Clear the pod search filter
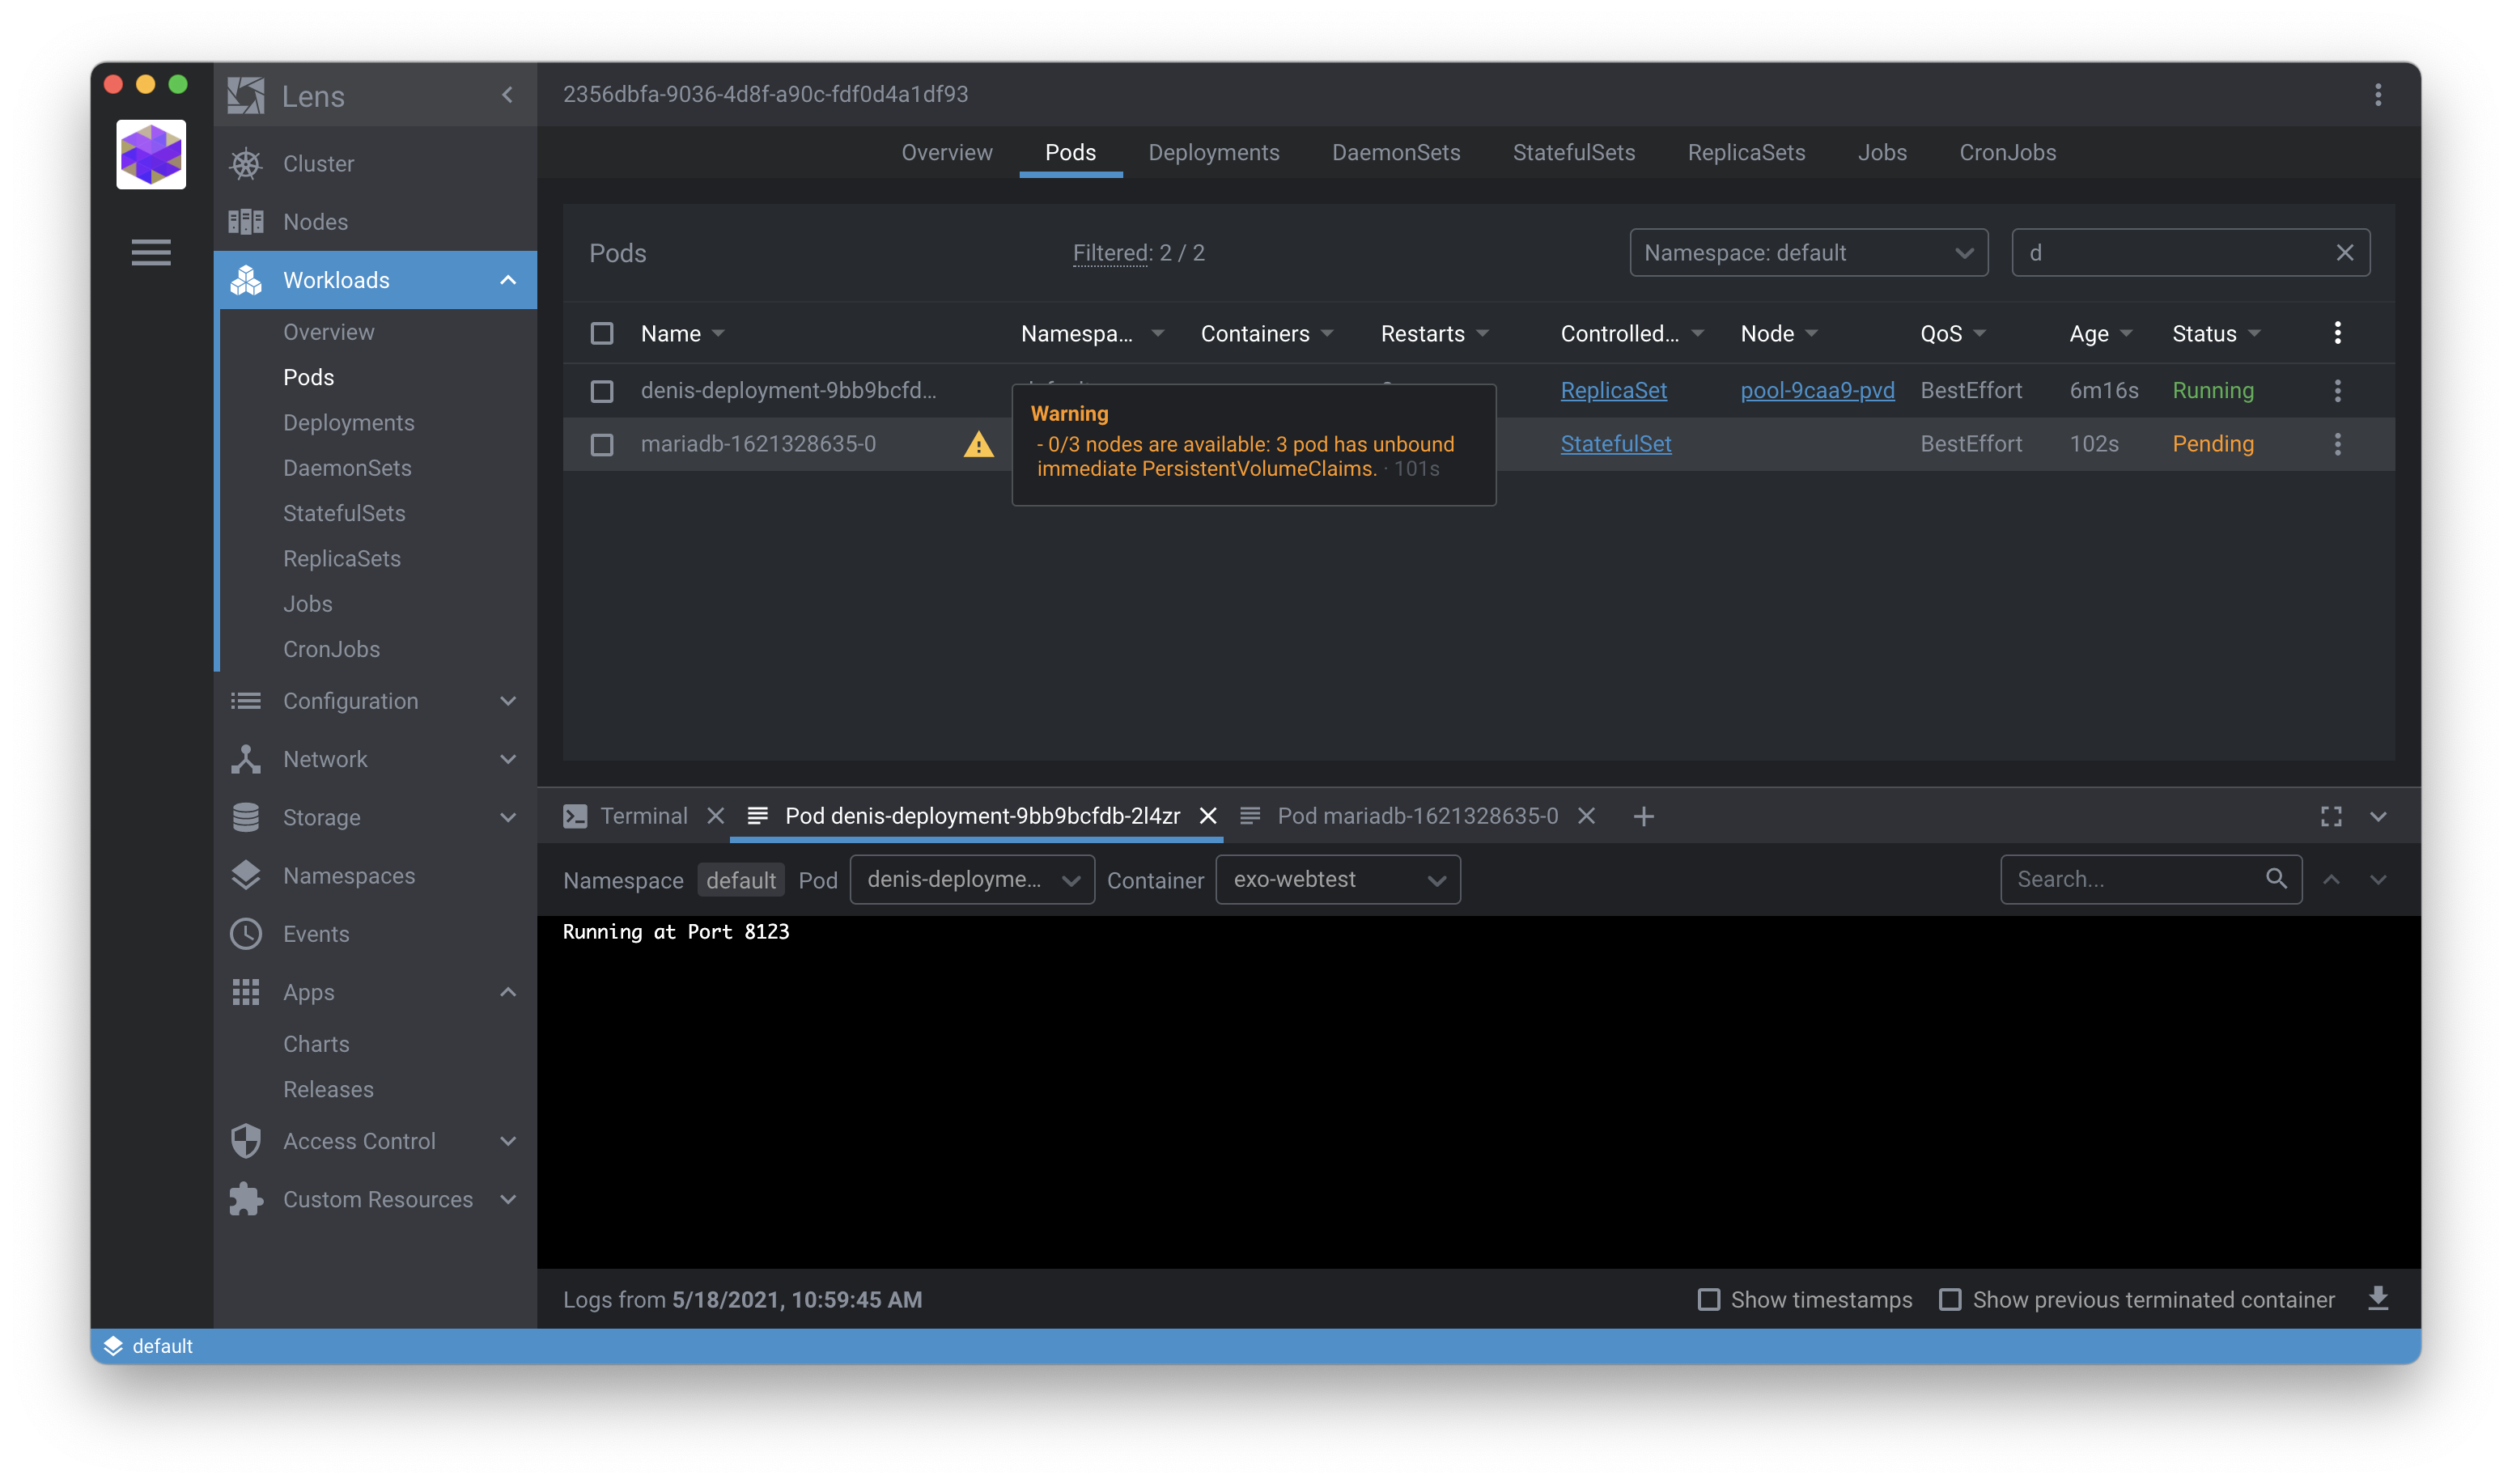2512x1484 pixels. tap(2345, 253)
